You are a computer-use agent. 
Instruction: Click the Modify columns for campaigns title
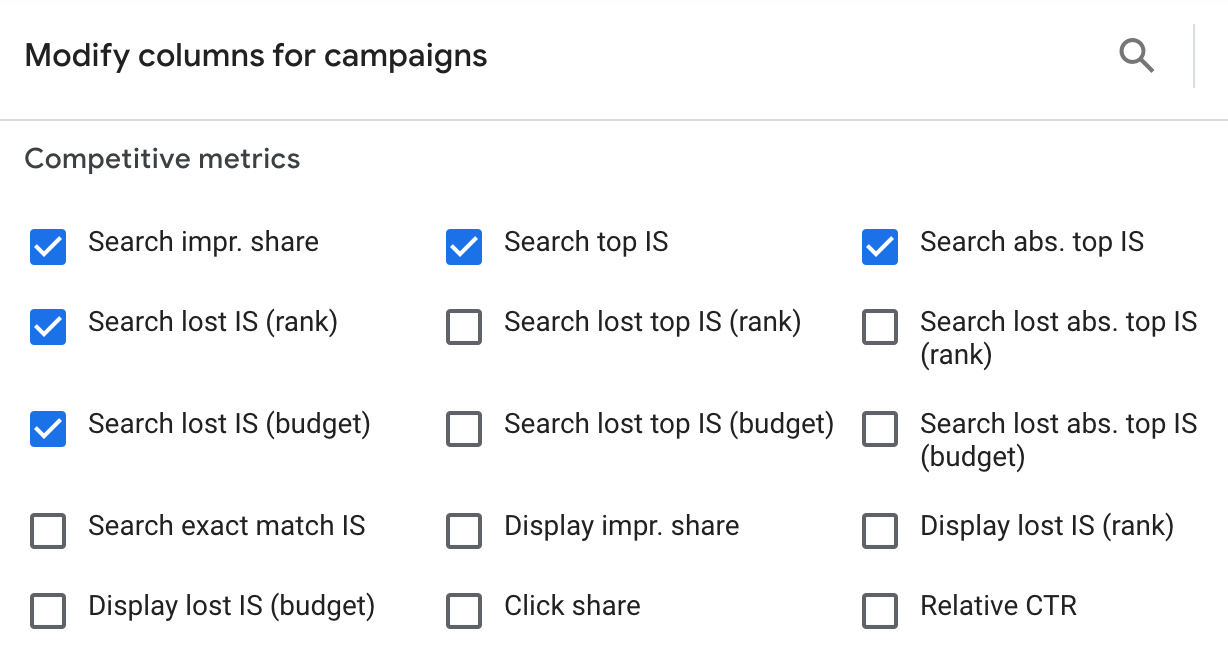(x=256, y=55)
